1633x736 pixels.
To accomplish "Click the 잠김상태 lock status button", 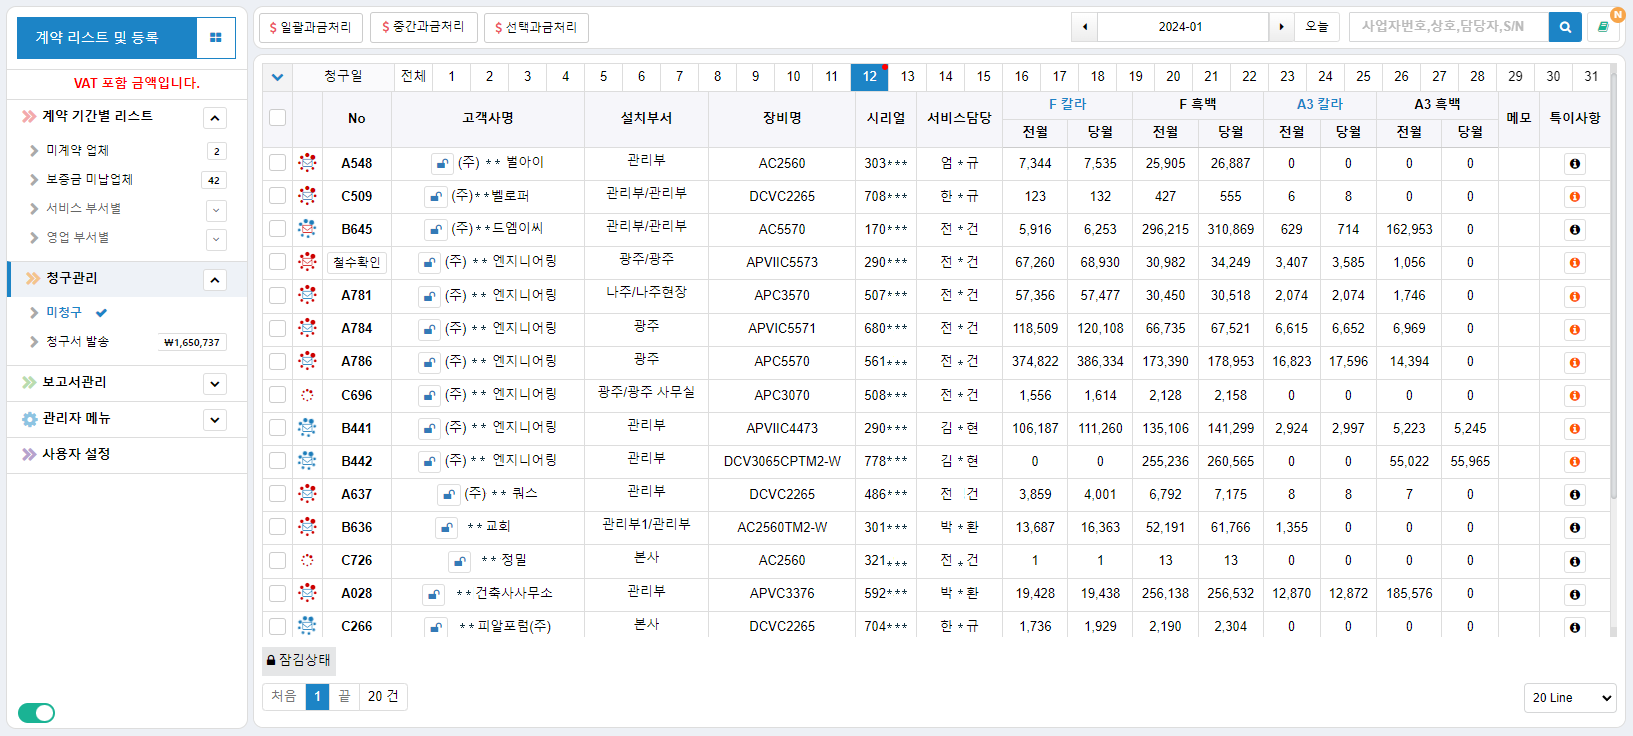I will pyautogui.click(x=298, y=660).
